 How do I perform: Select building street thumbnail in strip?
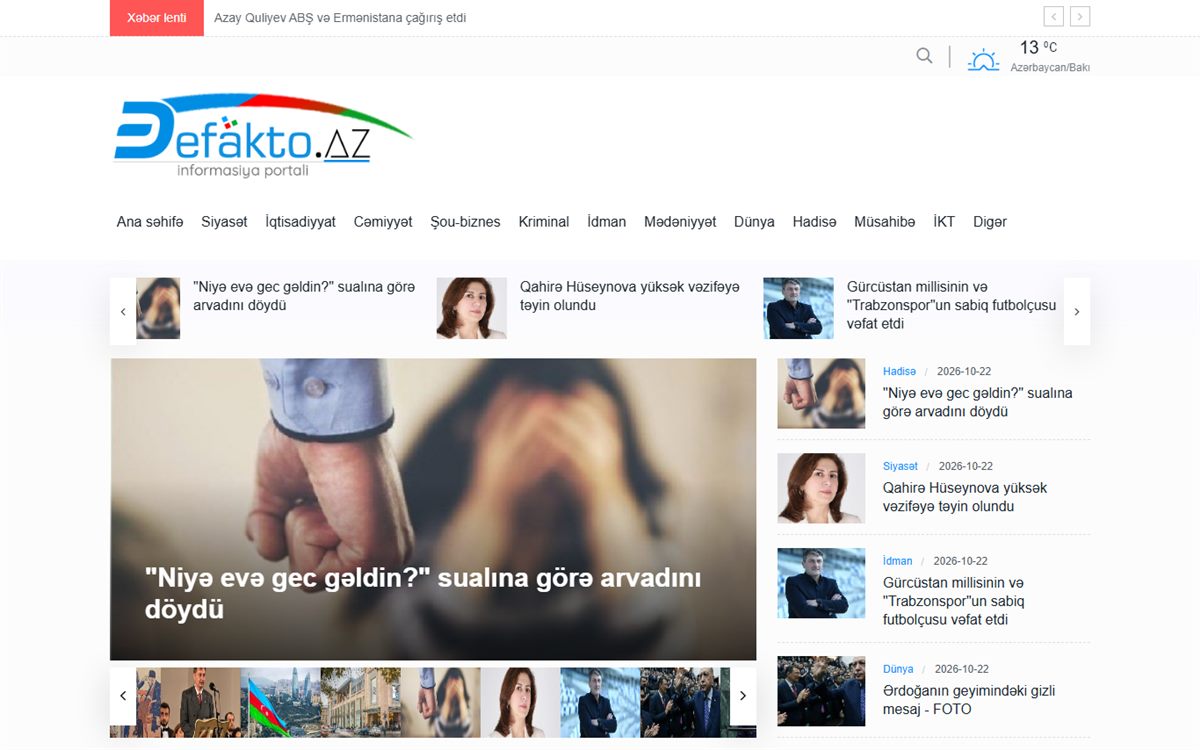pyautogui.click(x=360, y=703)
